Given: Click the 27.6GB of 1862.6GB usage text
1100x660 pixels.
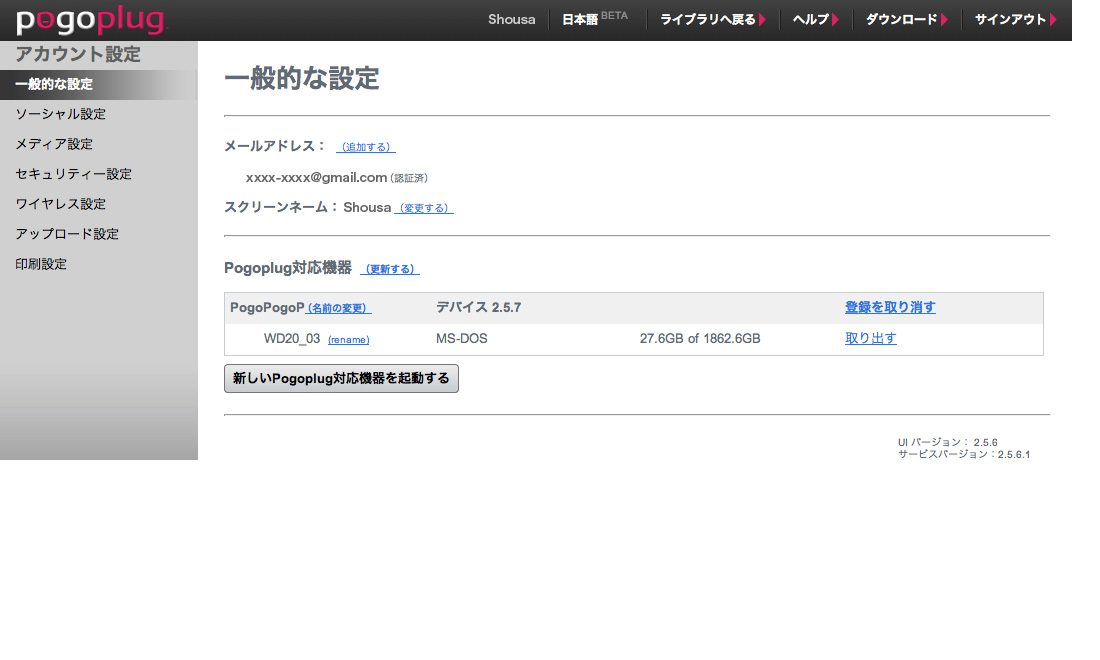Looking at the screenshot, I should [x=699, y=339].
